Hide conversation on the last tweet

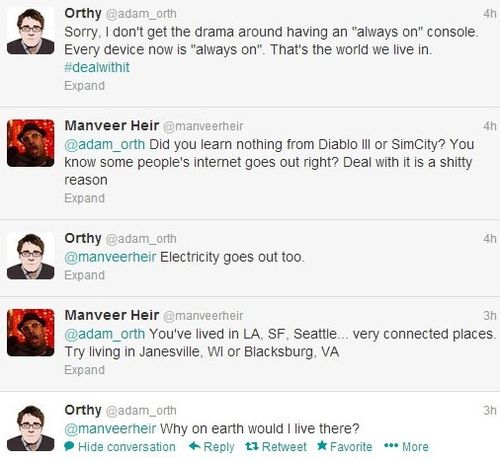click(x=120, y=447)
